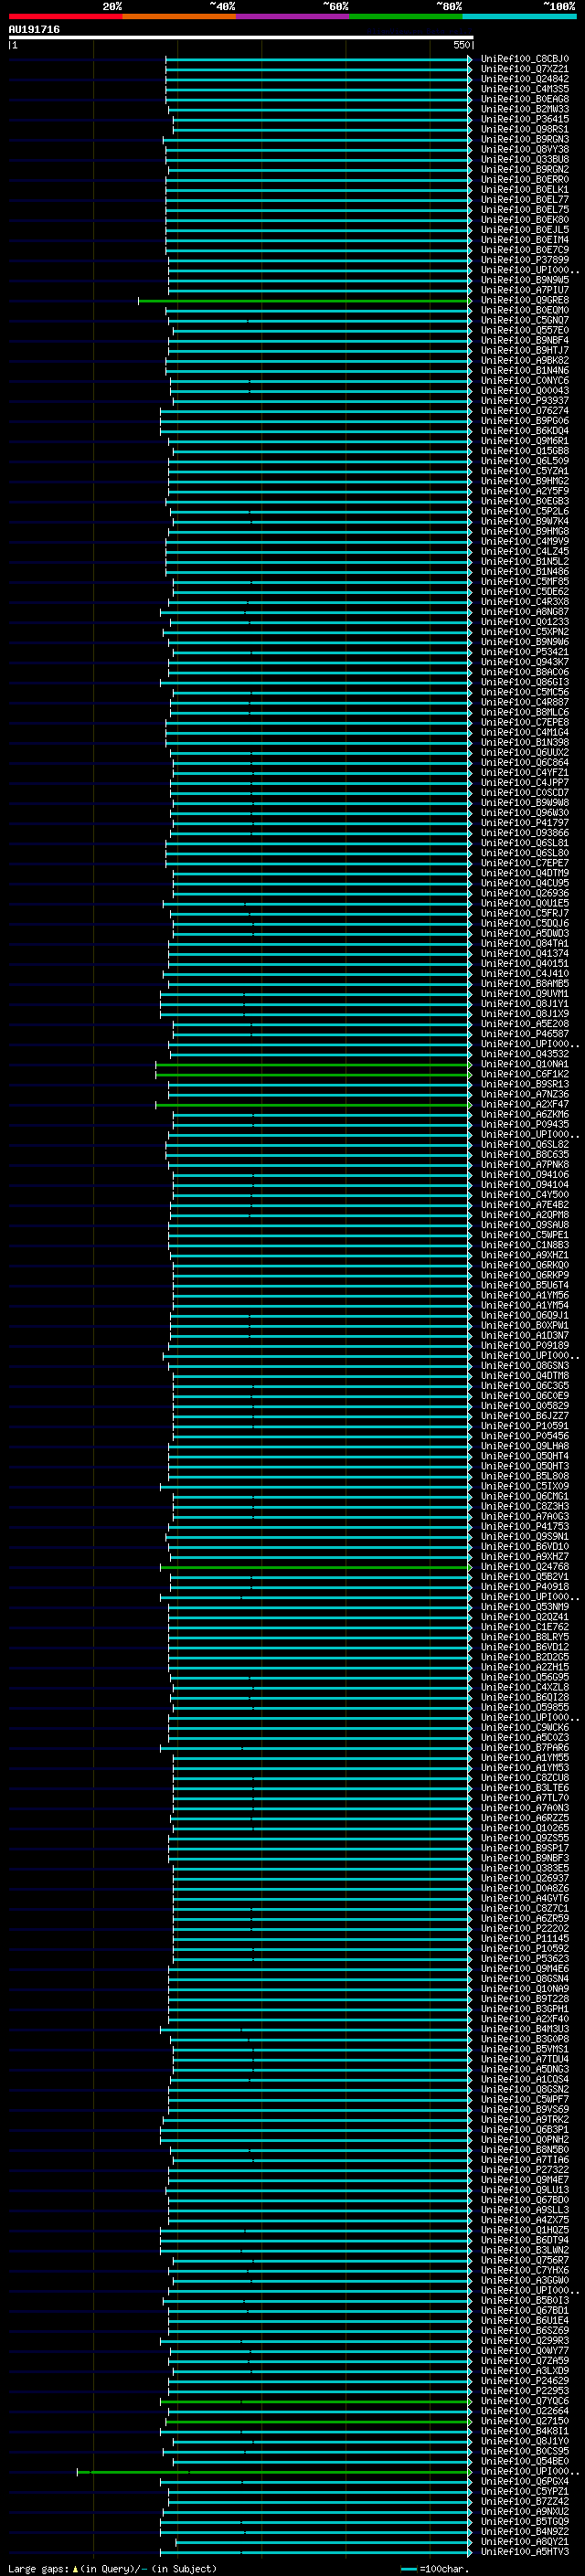Open hit UniRef100_A9BK82

[x=524, y=360]
